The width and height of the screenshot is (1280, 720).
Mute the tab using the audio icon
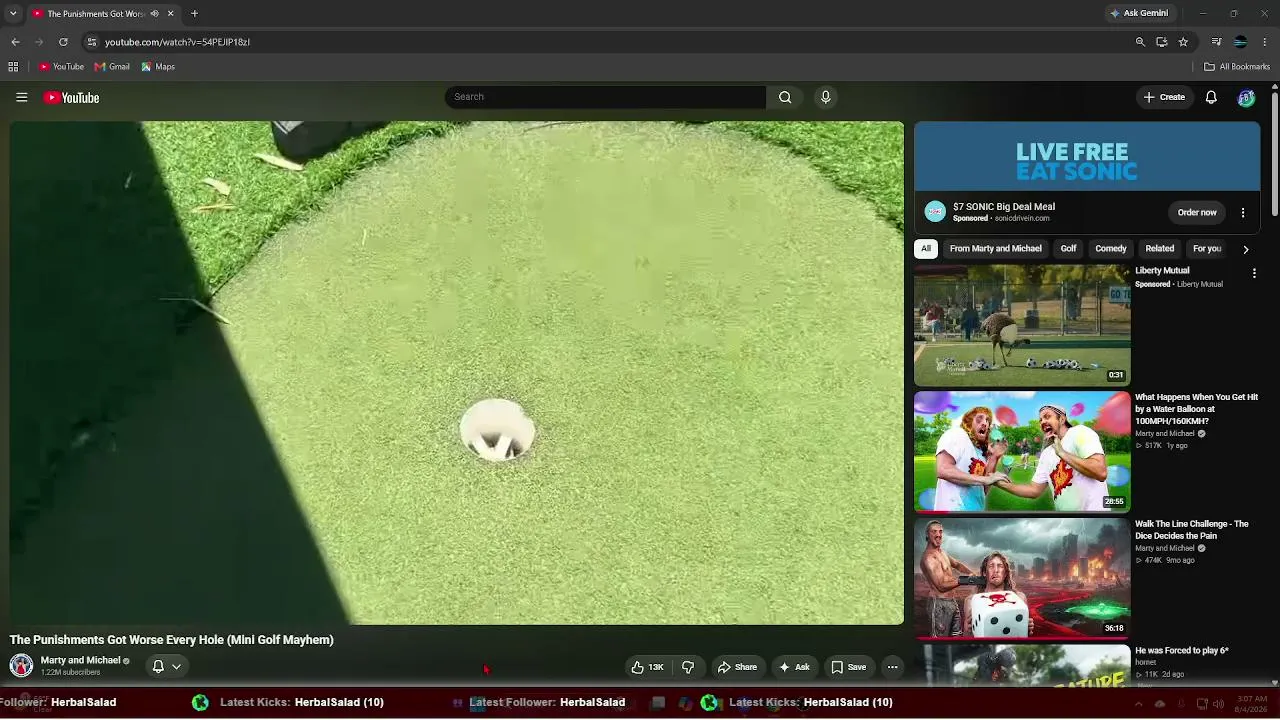click(154, 14)
